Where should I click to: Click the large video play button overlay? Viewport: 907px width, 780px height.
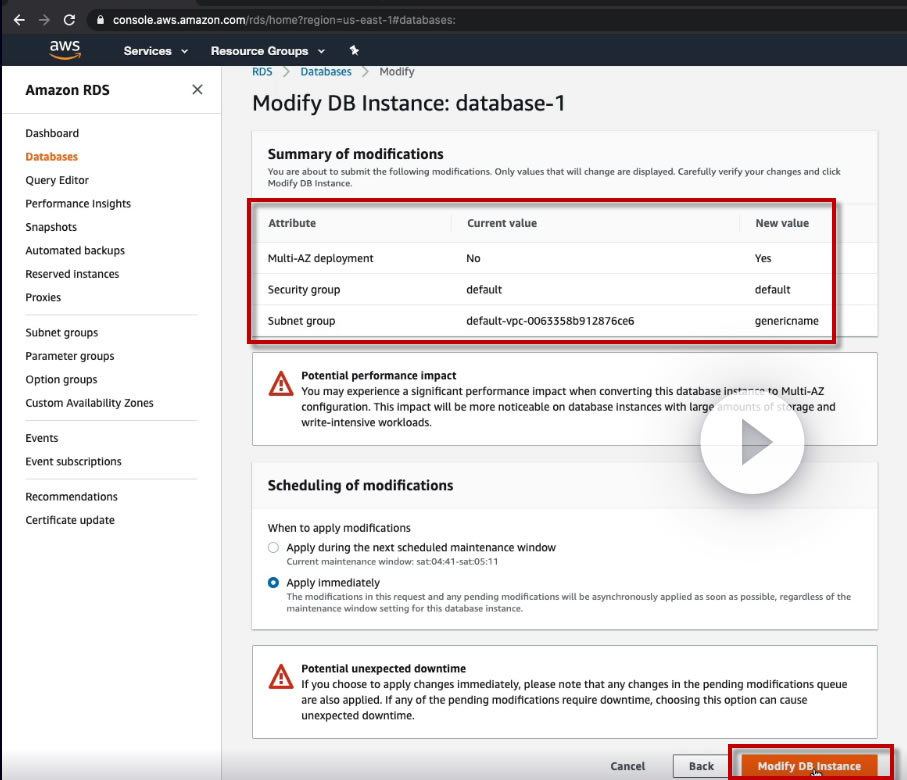click(x=752, y=442)
